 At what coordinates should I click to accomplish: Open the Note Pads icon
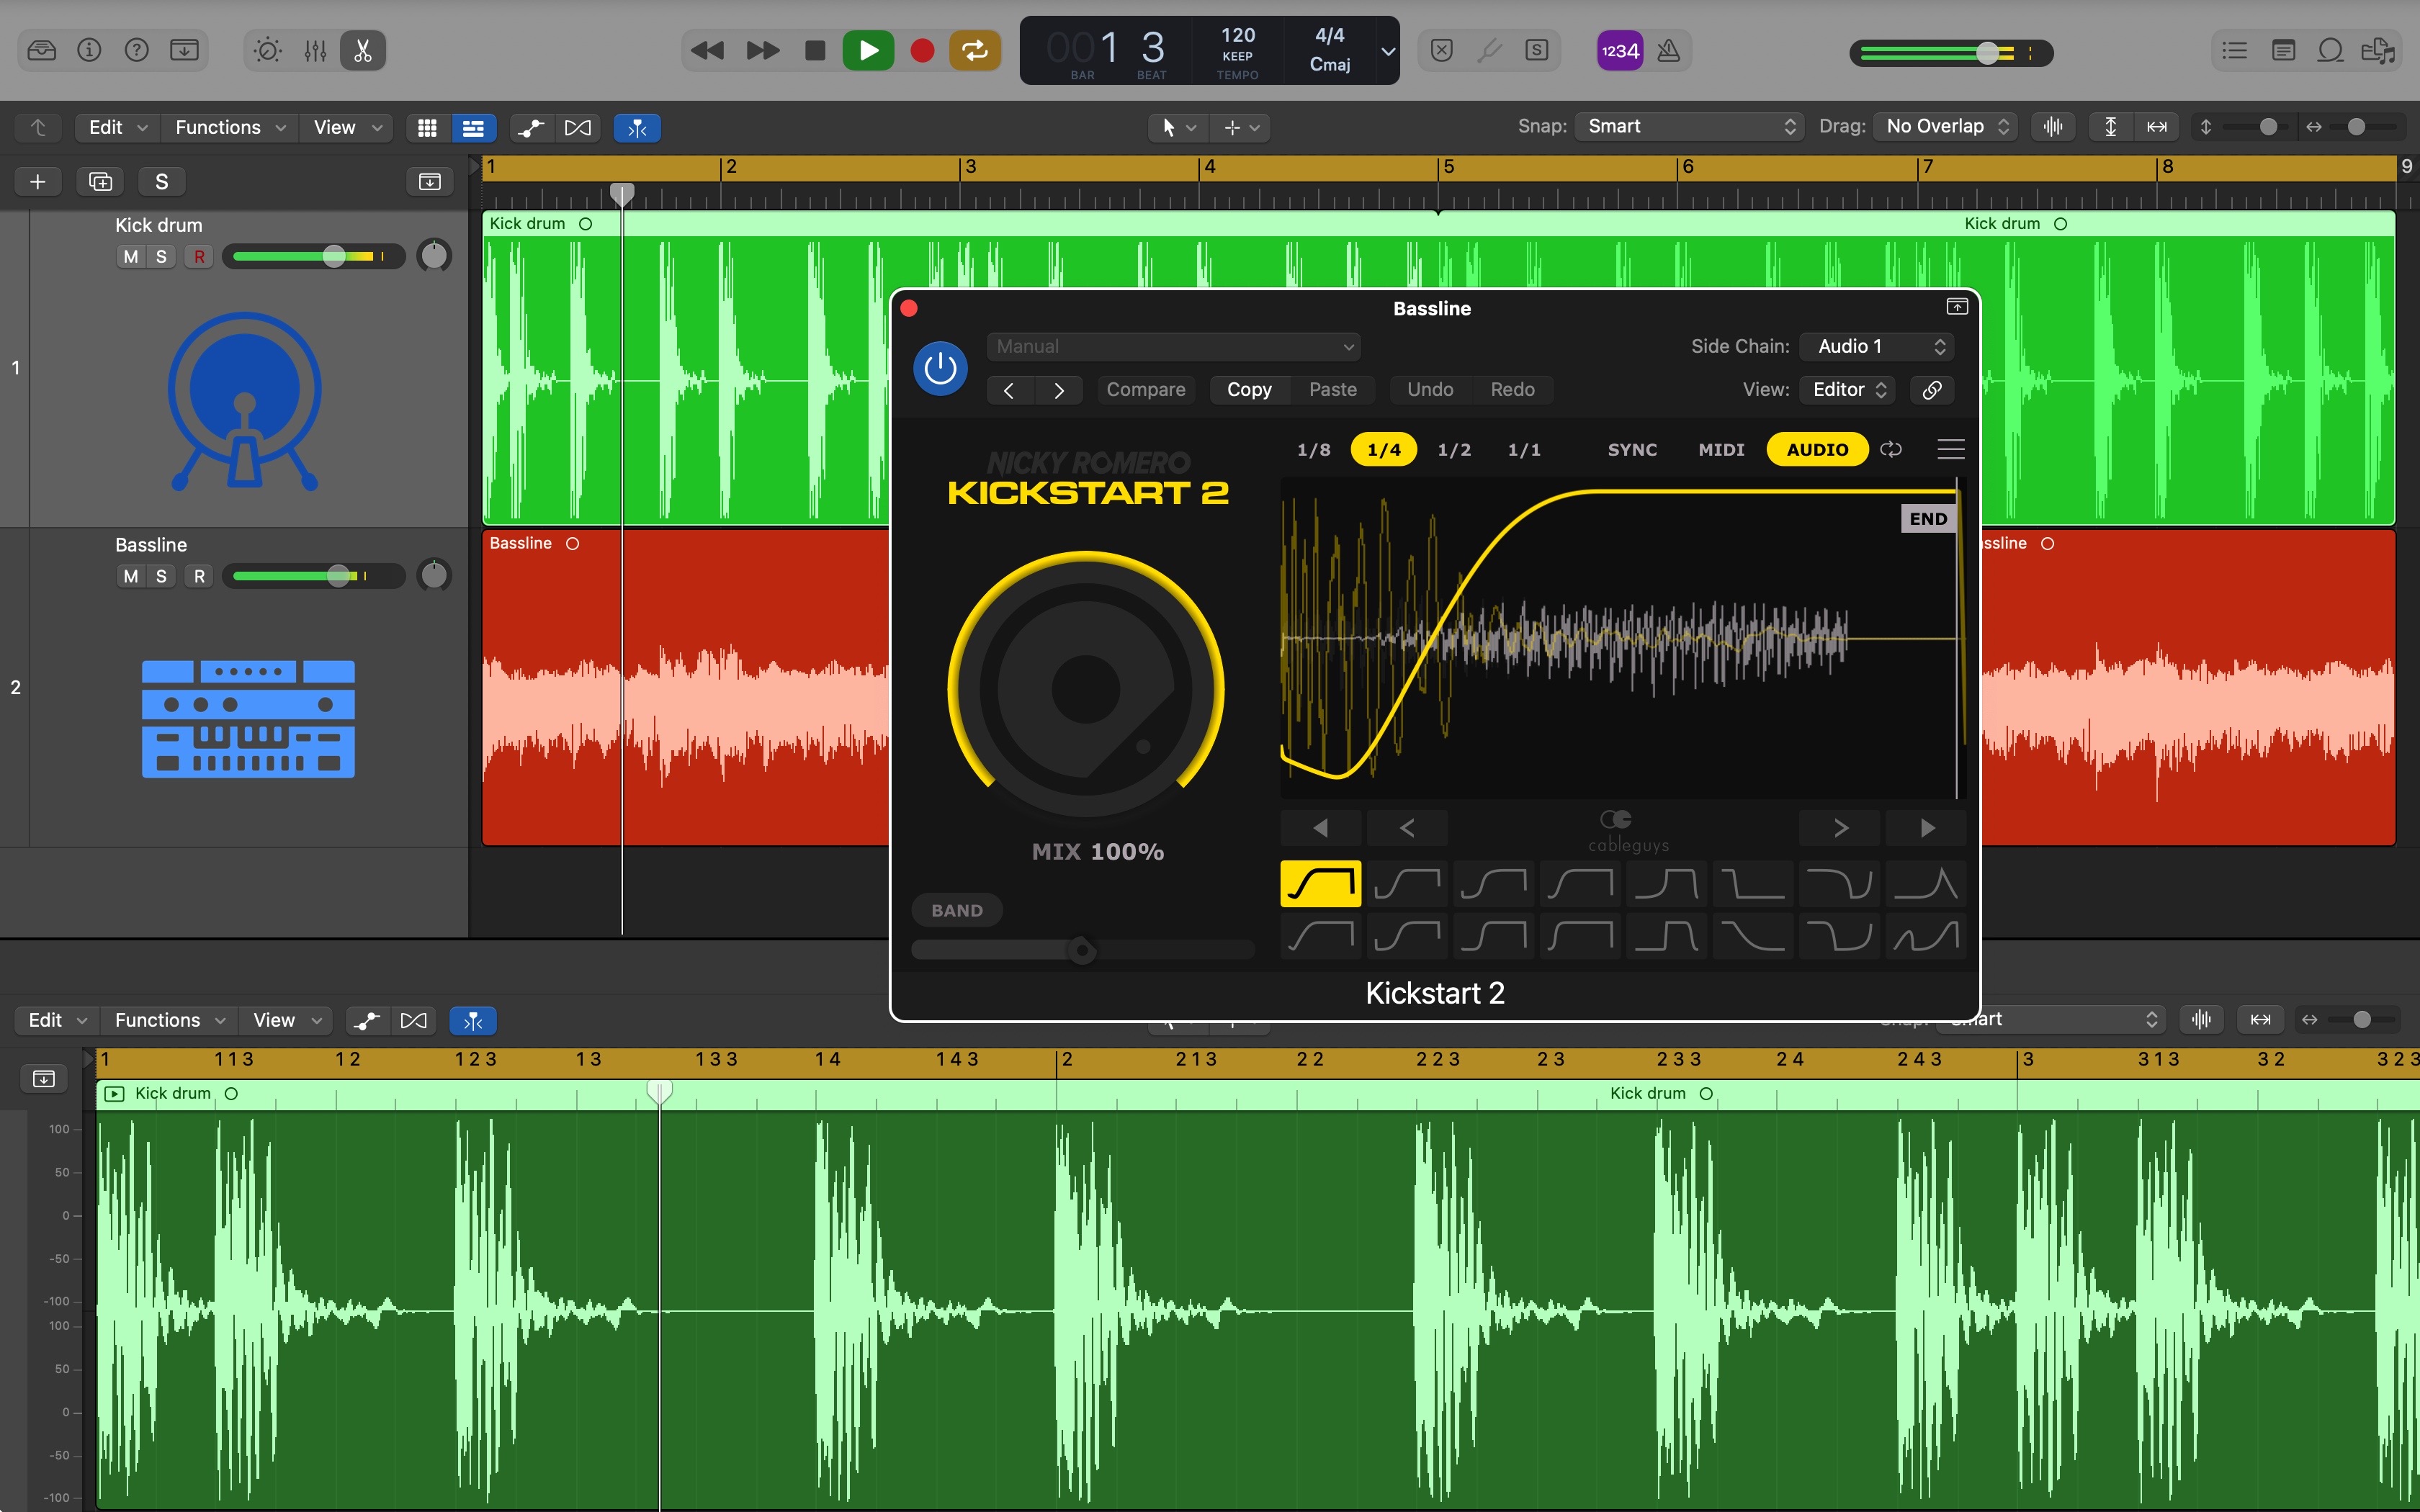2283,50
